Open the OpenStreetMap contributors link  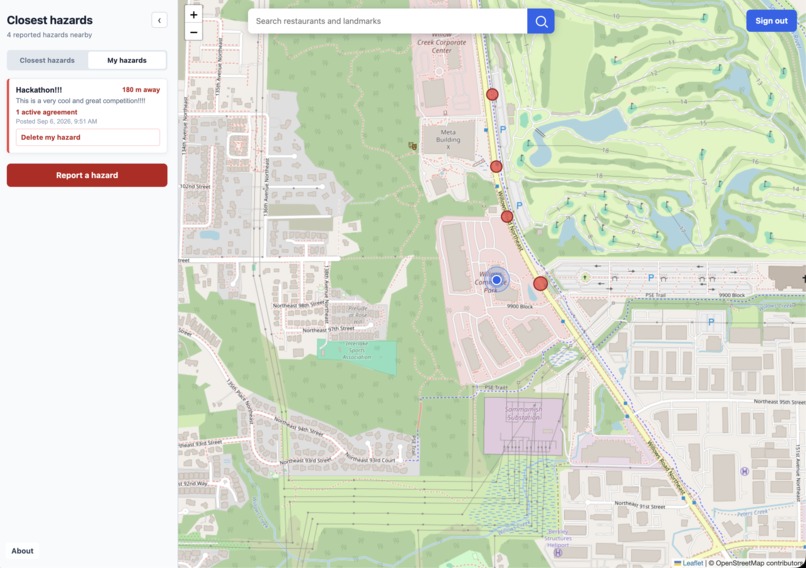point(758,563)
